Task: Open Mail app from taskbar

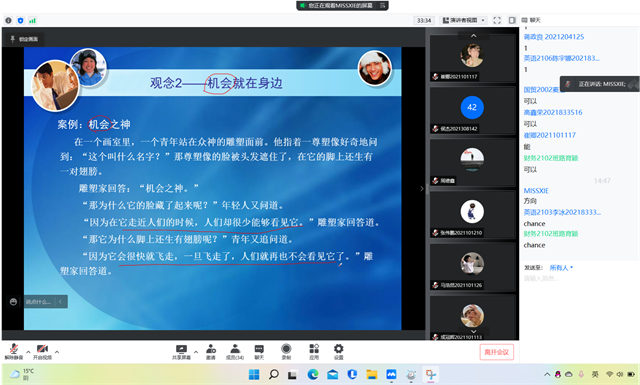Action: [x=332, y=374]
